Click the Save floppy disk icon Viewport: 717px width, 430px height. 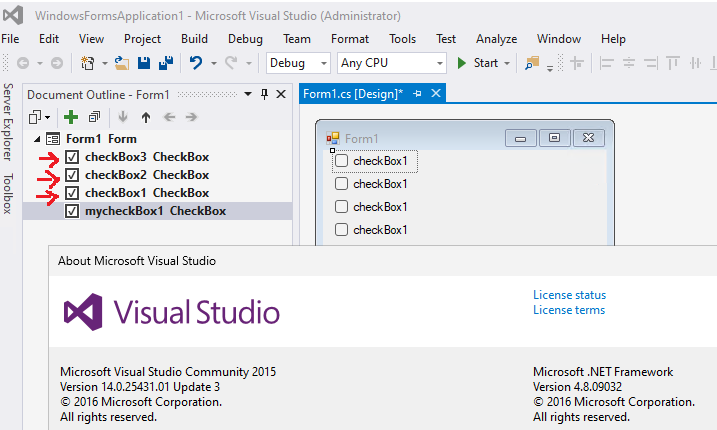click(x=144, y=63)
